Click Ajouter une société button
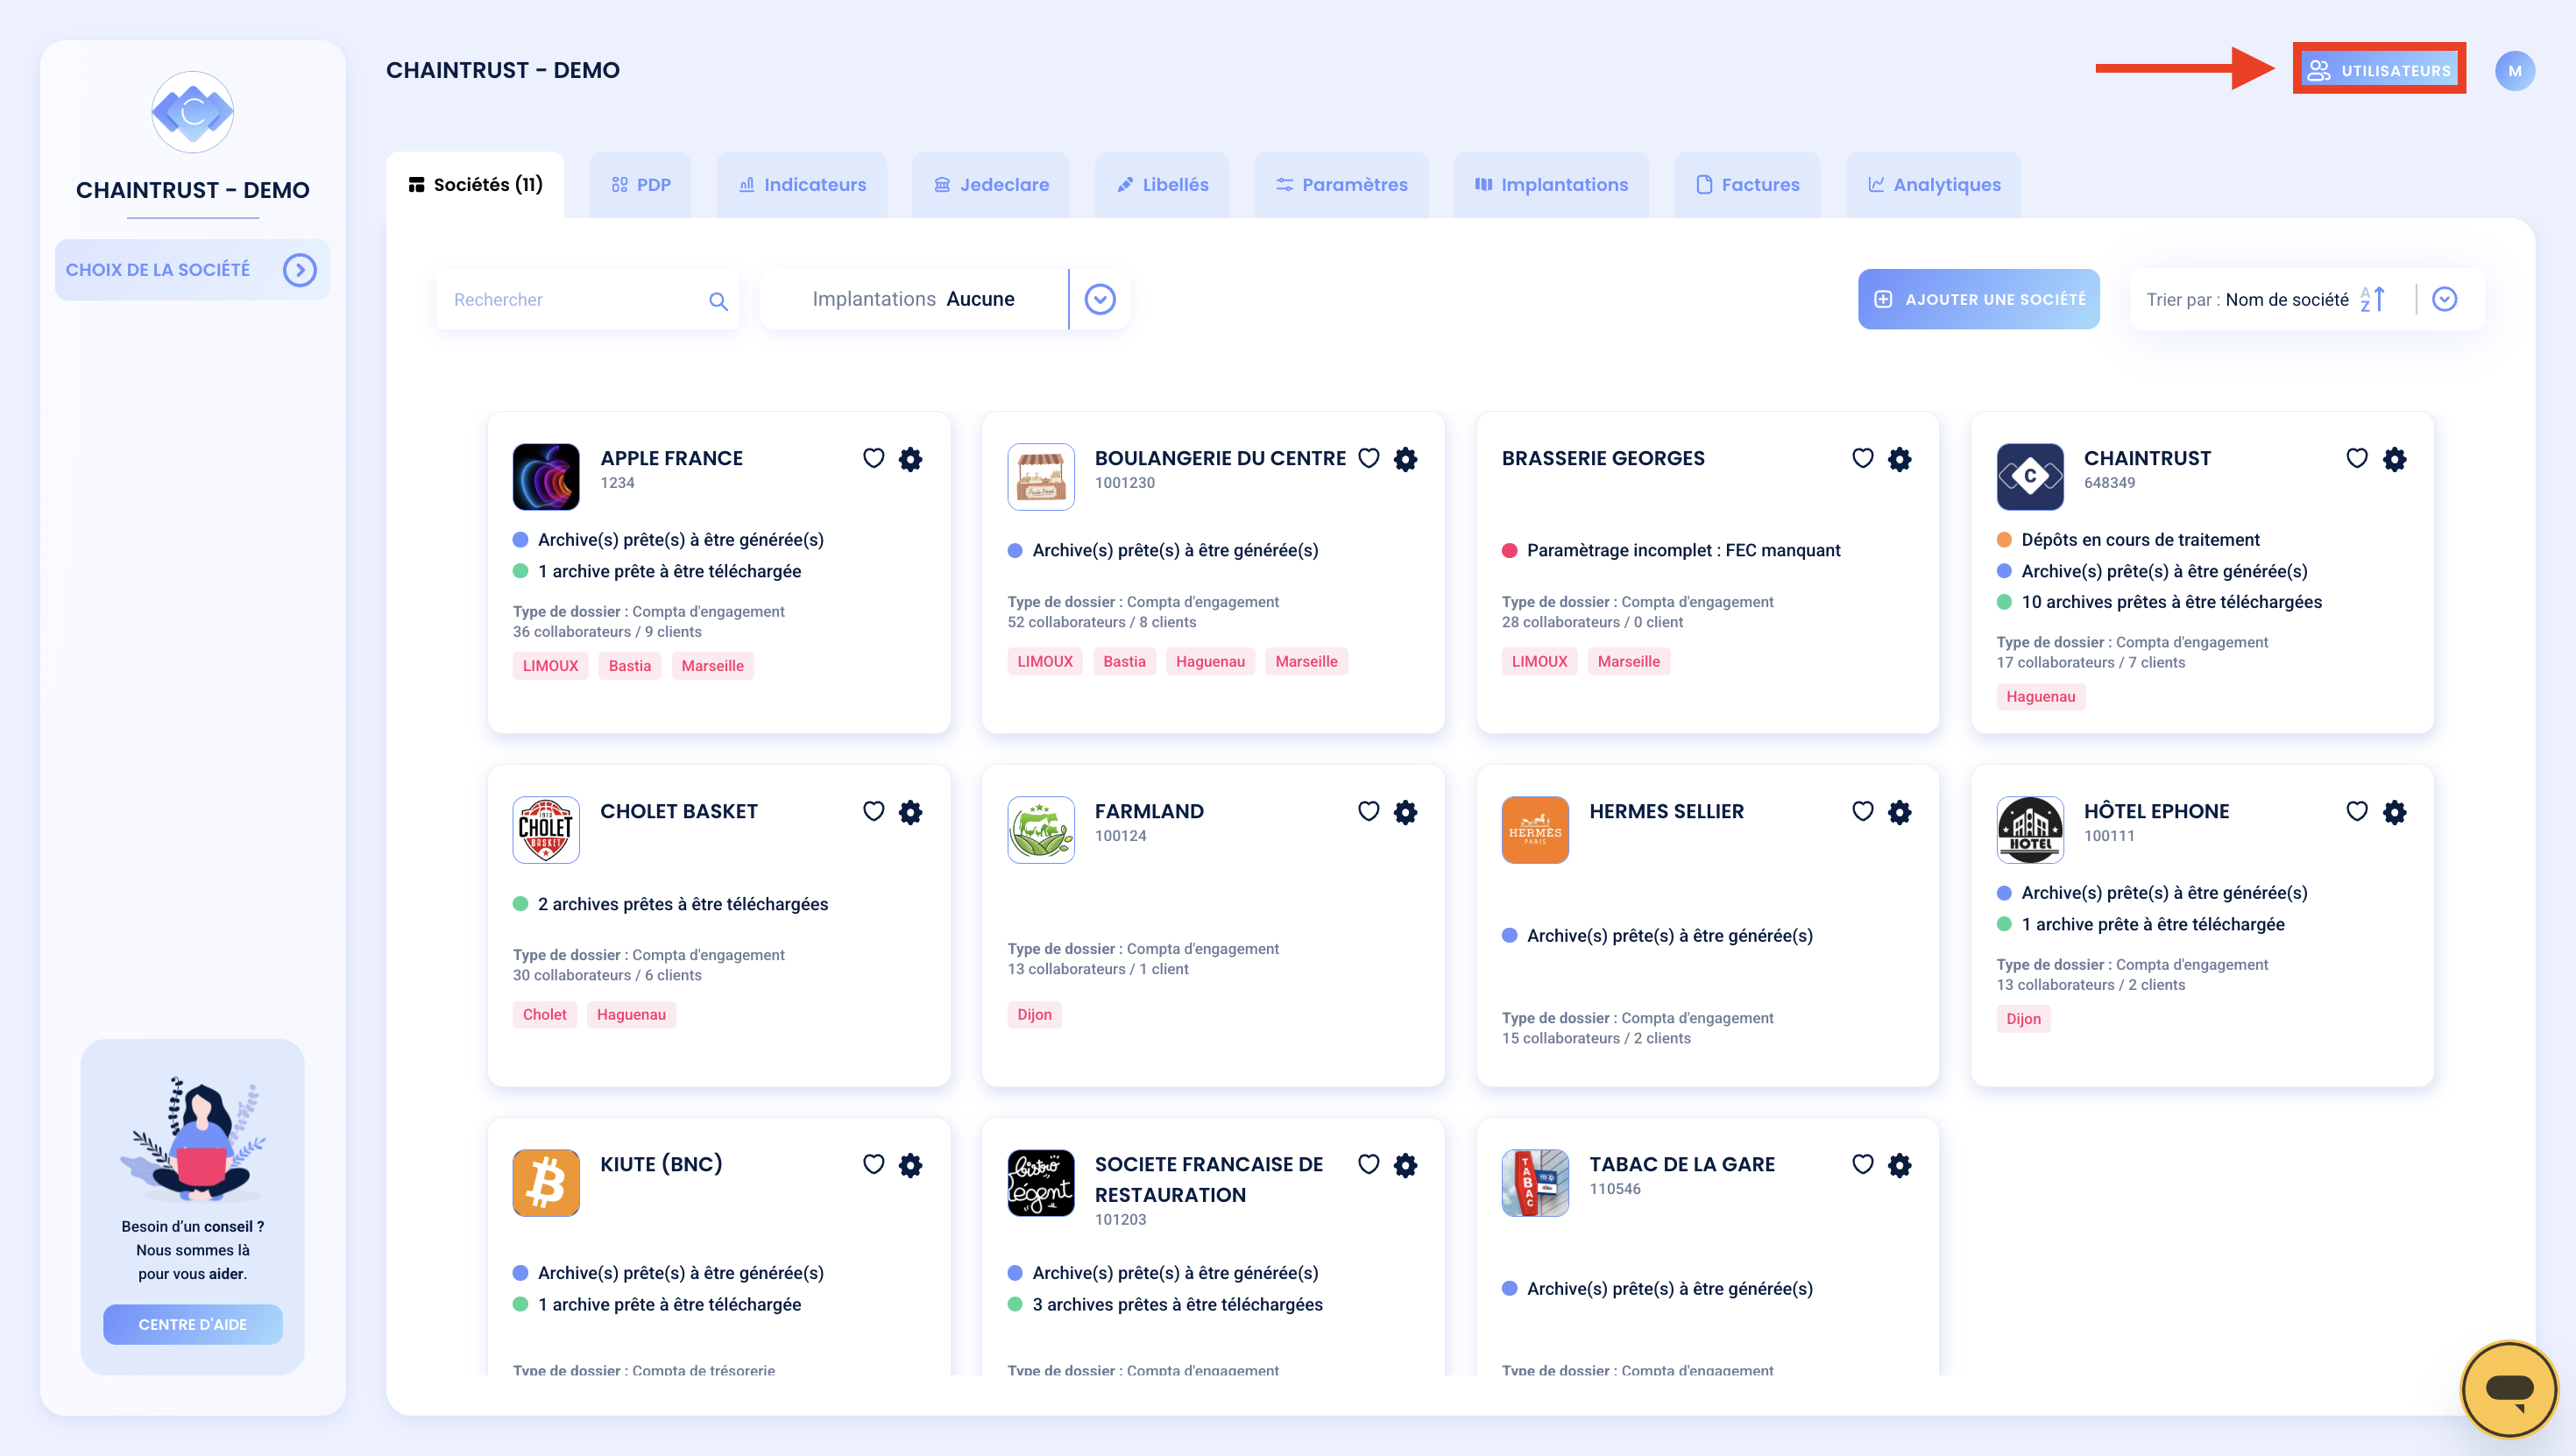Screen dimensions: 2576x1456 click(x=1979, y=299)
